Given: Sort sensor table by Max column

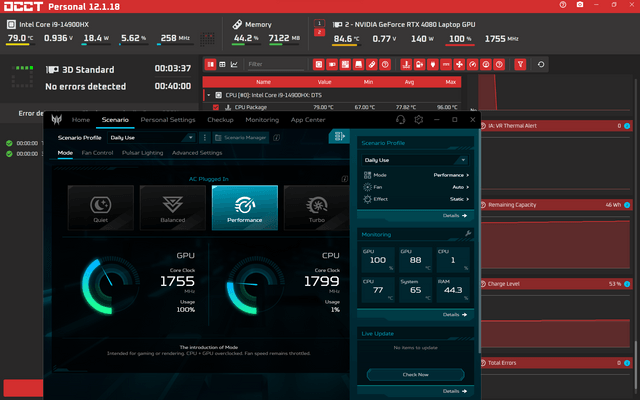Looking at the screenshot, I should 451,82.
